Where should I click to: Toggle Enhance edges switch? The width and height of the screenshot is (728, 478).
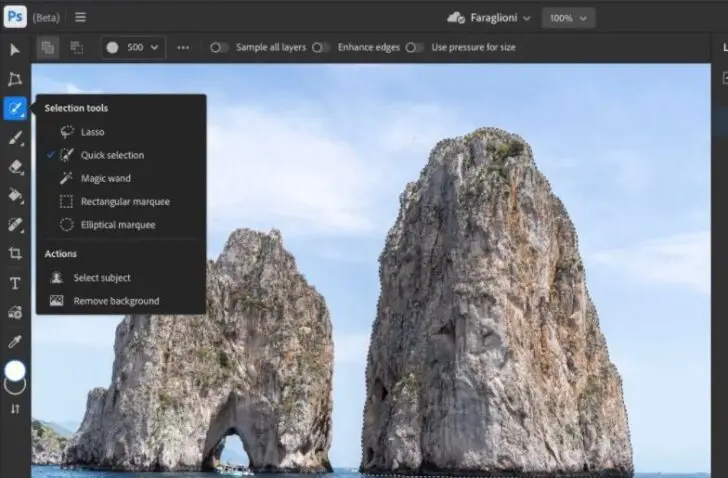[x=321, y=47]
